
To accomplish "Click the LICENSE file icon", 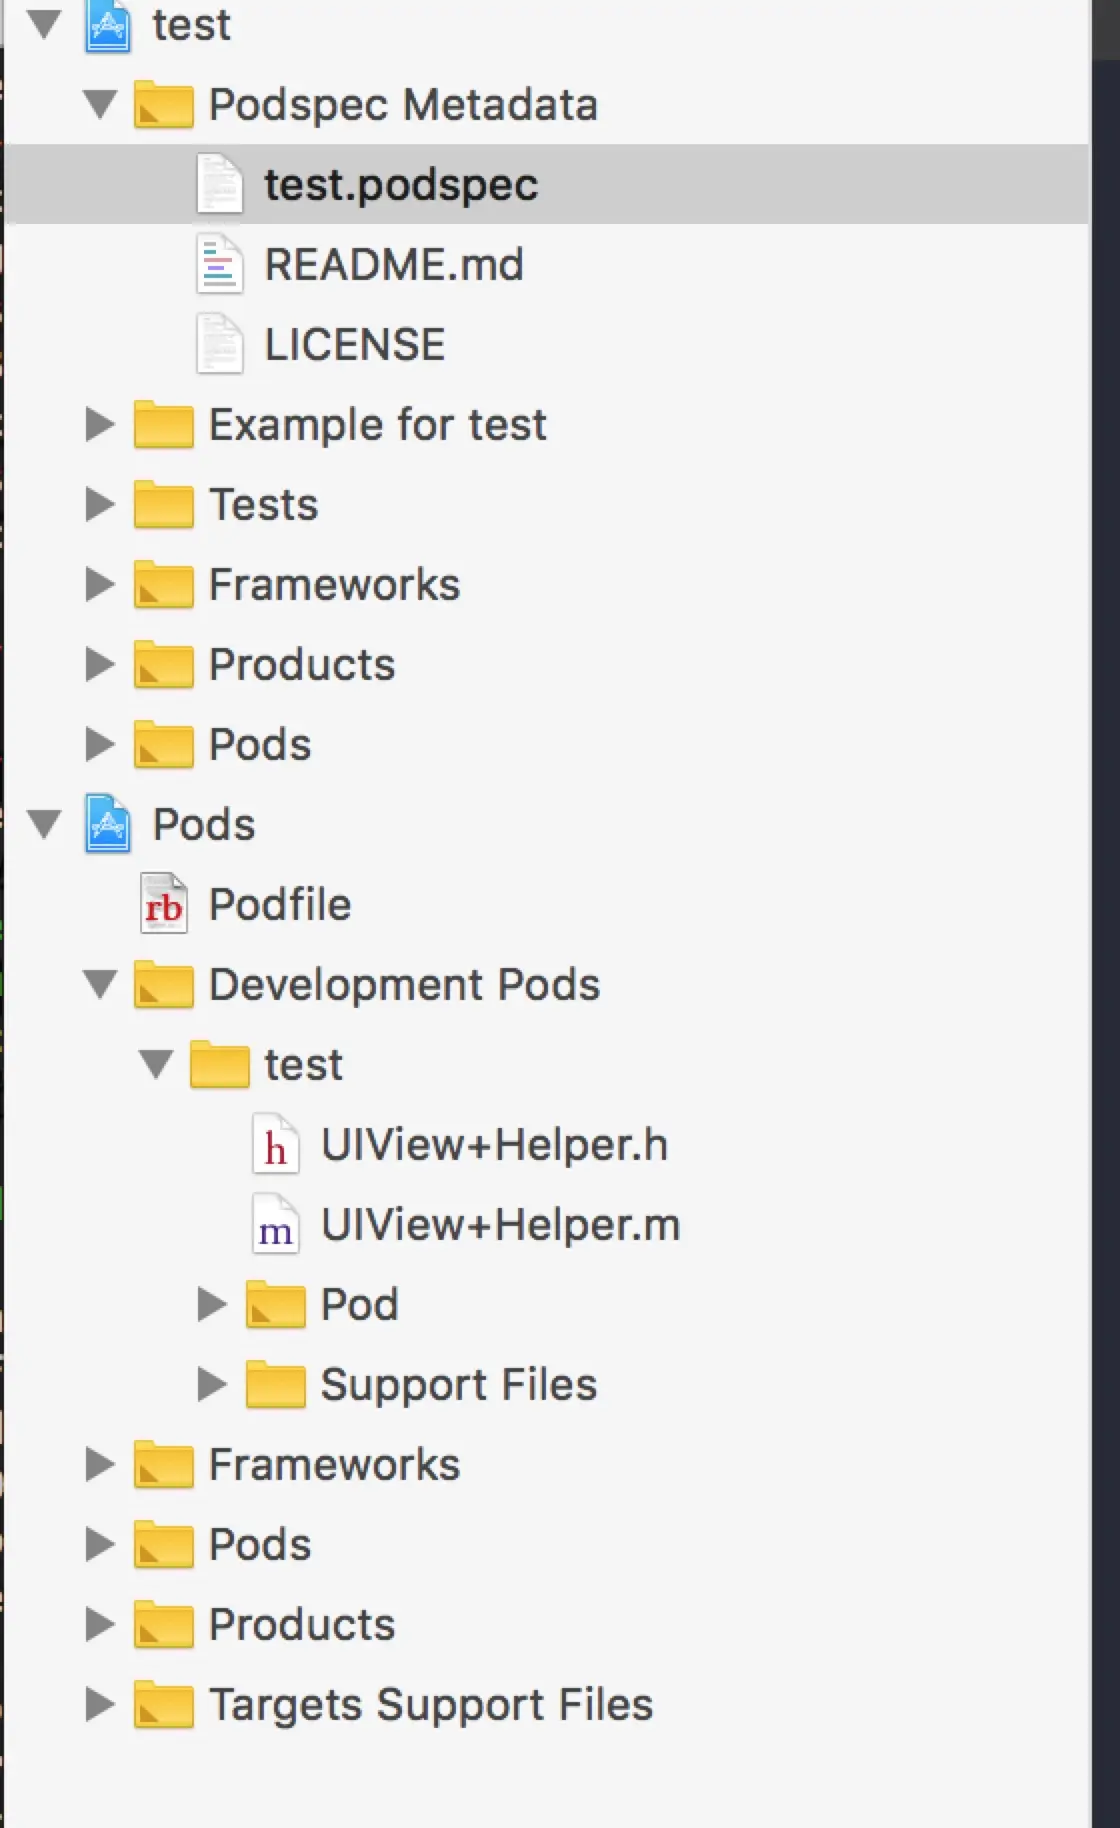I will [219, 345].
